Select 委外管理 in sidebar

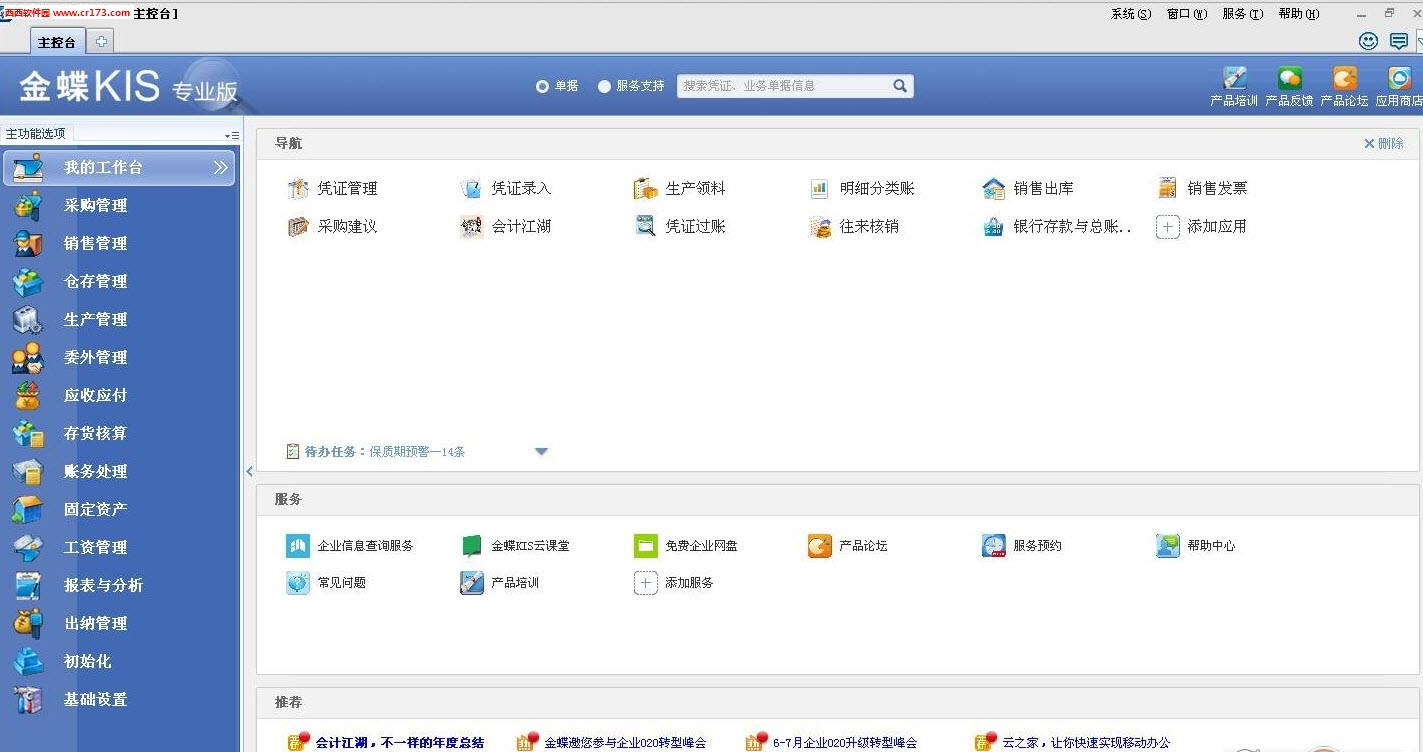120,358
